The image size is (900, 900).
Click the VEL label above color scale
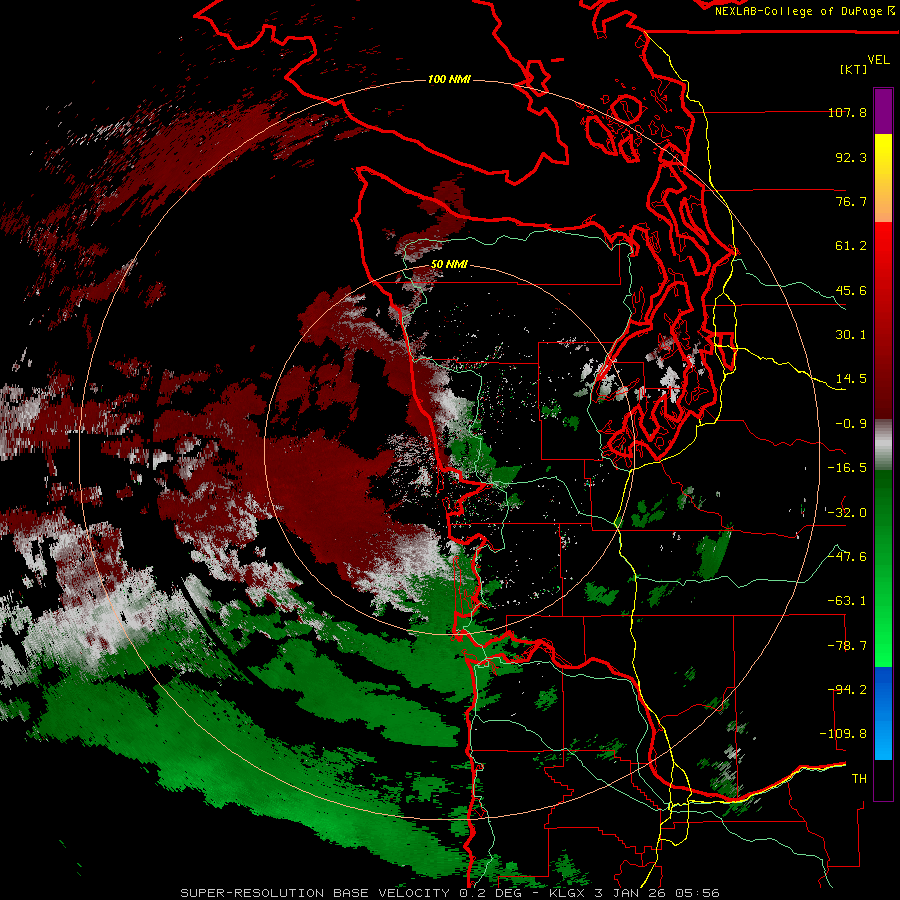[x=878, y=60]
